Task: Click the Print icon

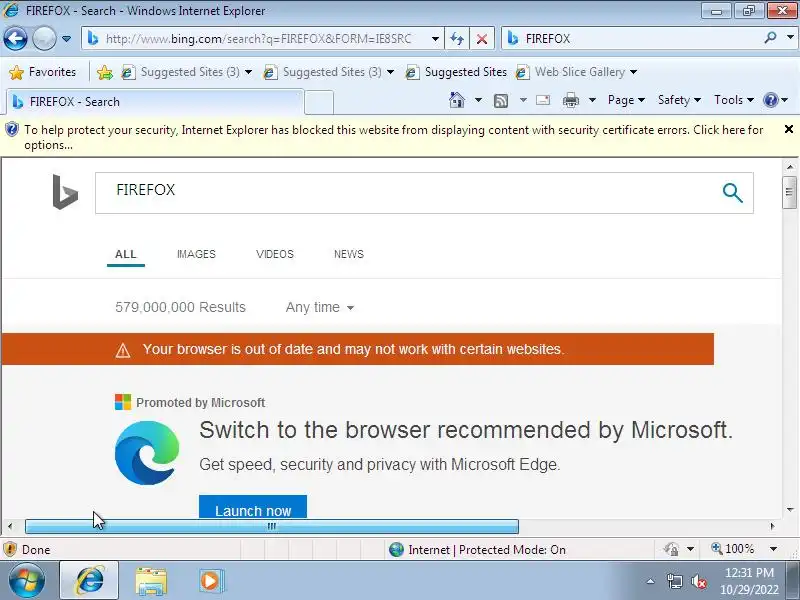Action: click(x=570, y=101)
